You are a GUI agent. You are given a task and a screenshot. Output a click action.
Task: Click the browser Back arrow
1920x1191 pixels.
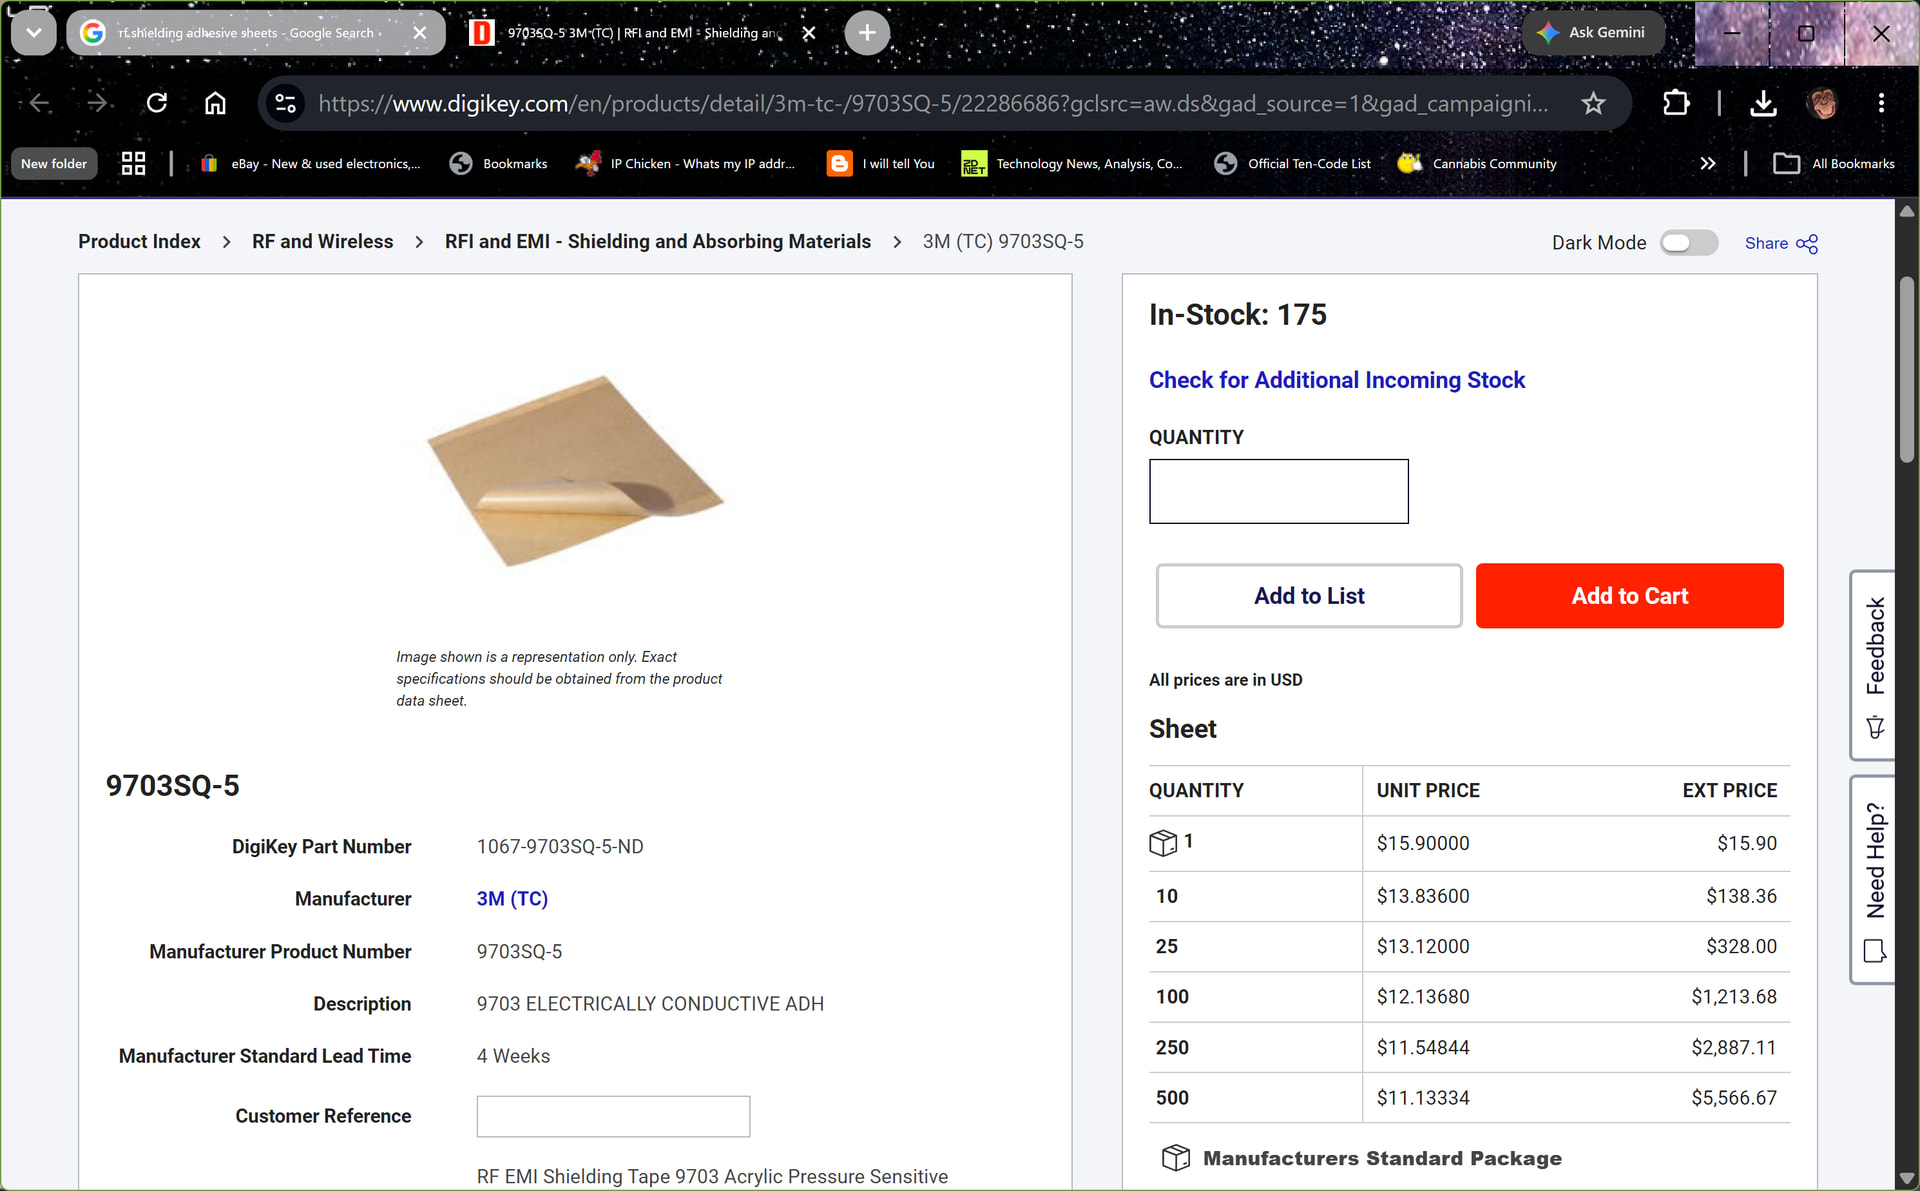40,103
